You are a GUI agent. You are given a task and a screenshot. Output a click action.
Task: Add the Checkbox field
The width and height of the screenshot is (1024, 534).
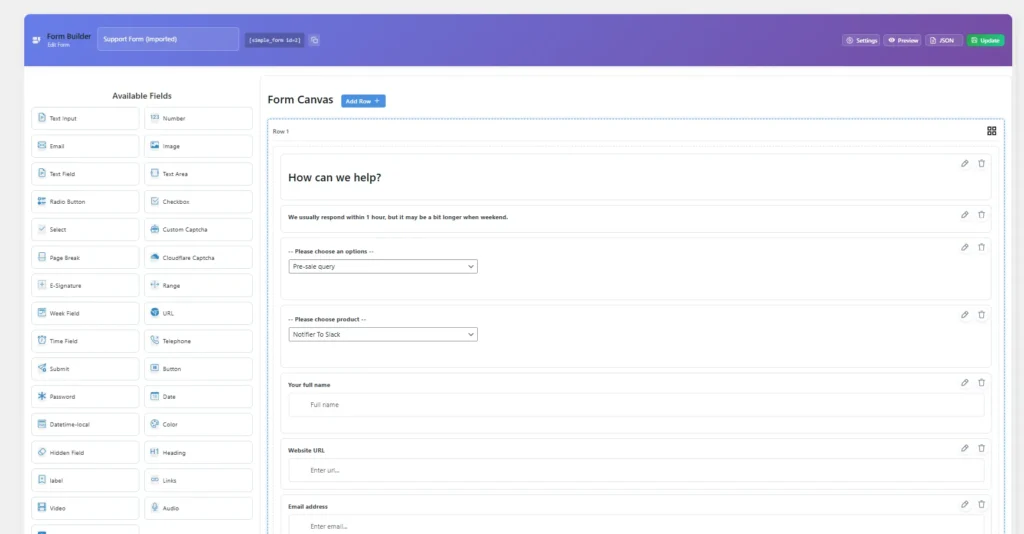point(199,202)
